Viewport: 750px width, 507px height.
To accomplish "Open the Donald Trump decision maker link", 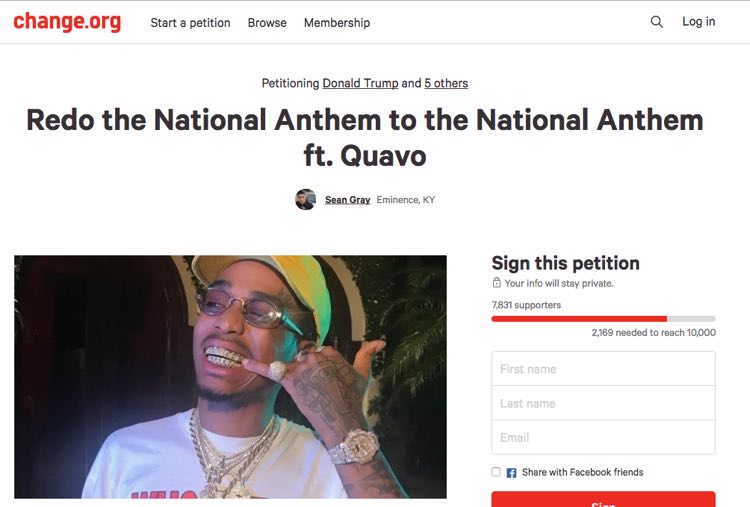I will [360, 83].
